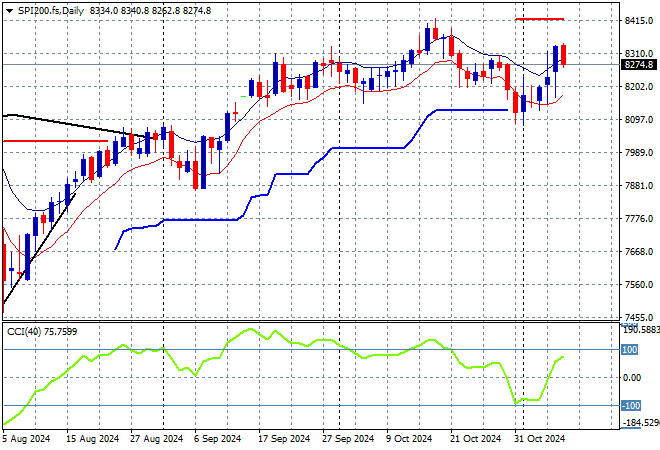Viewport: 660px width, 450px height.
Task: Select the SPI200.fs,Daily chart title text
Action: [51, 11]
